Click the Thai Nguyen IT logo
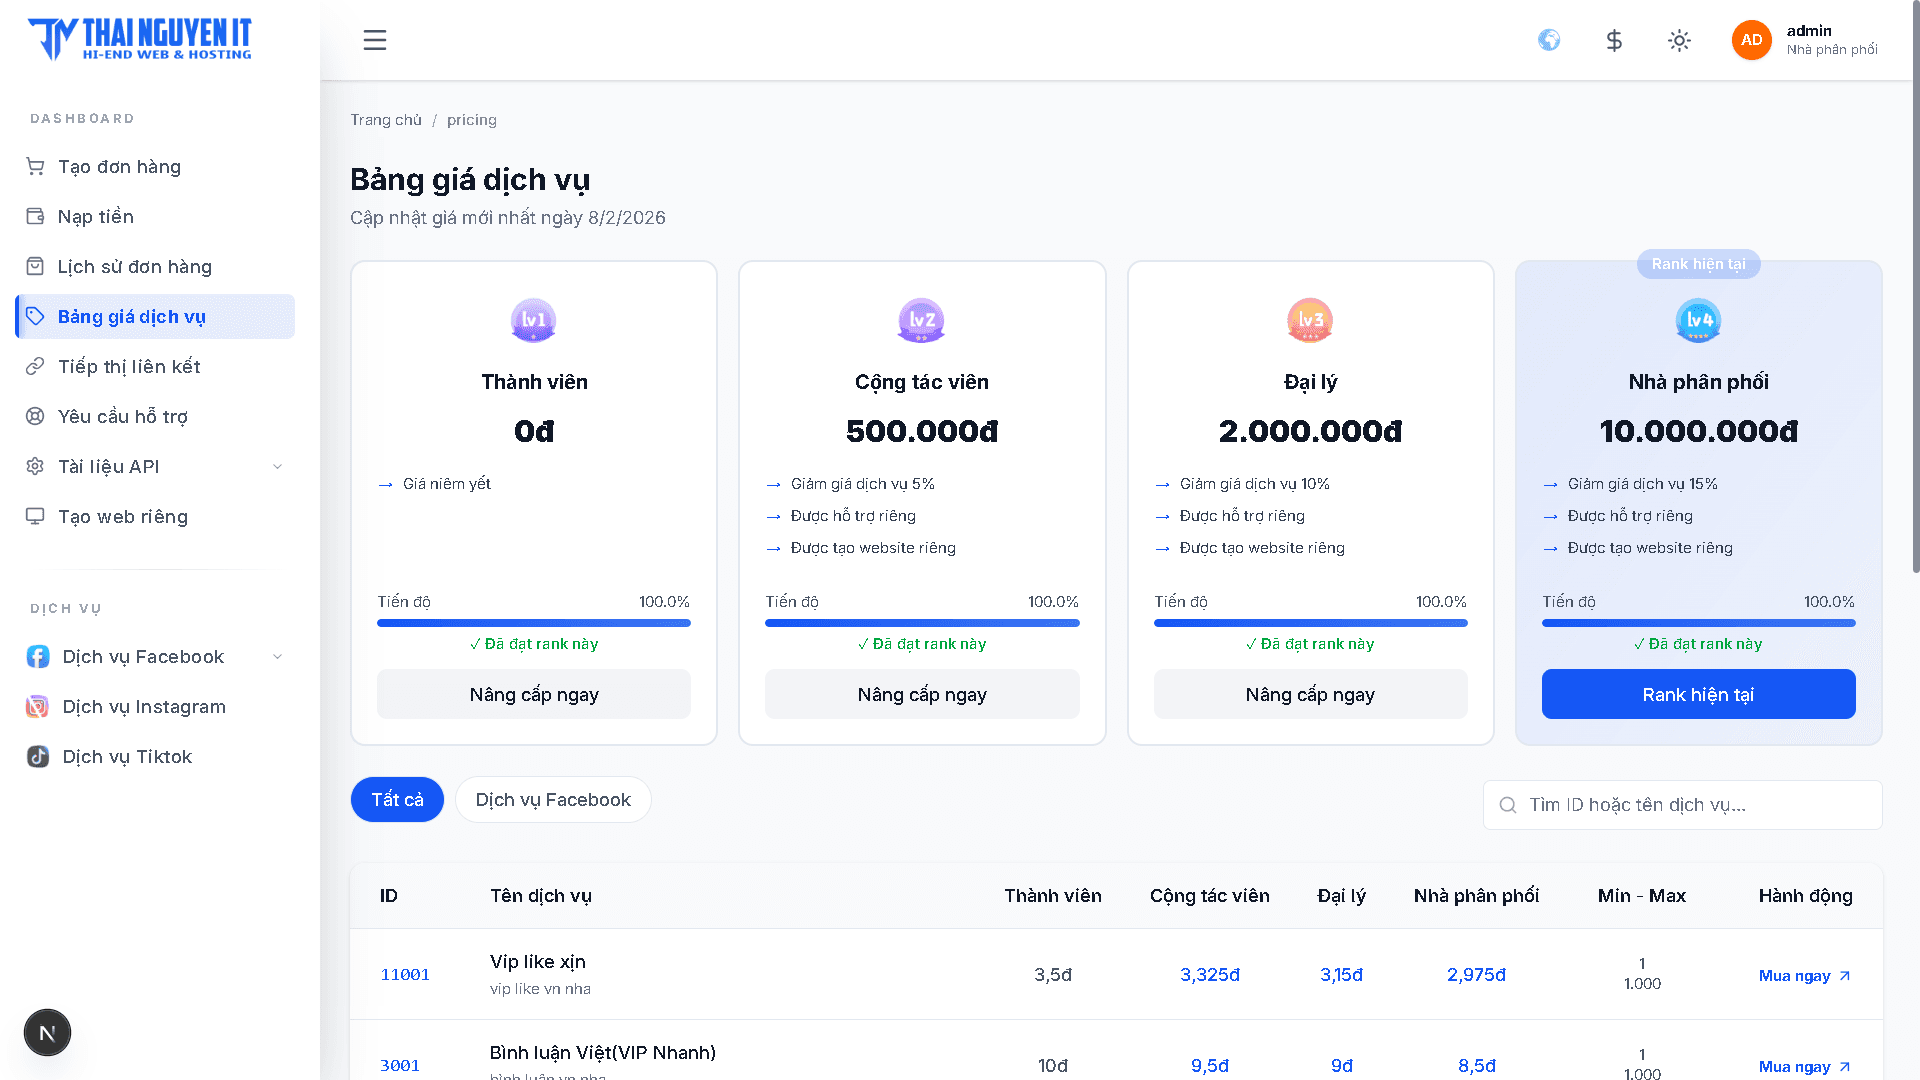Image resolution: width=1920 pixels, height=1080 pixels. click(140, 39)
